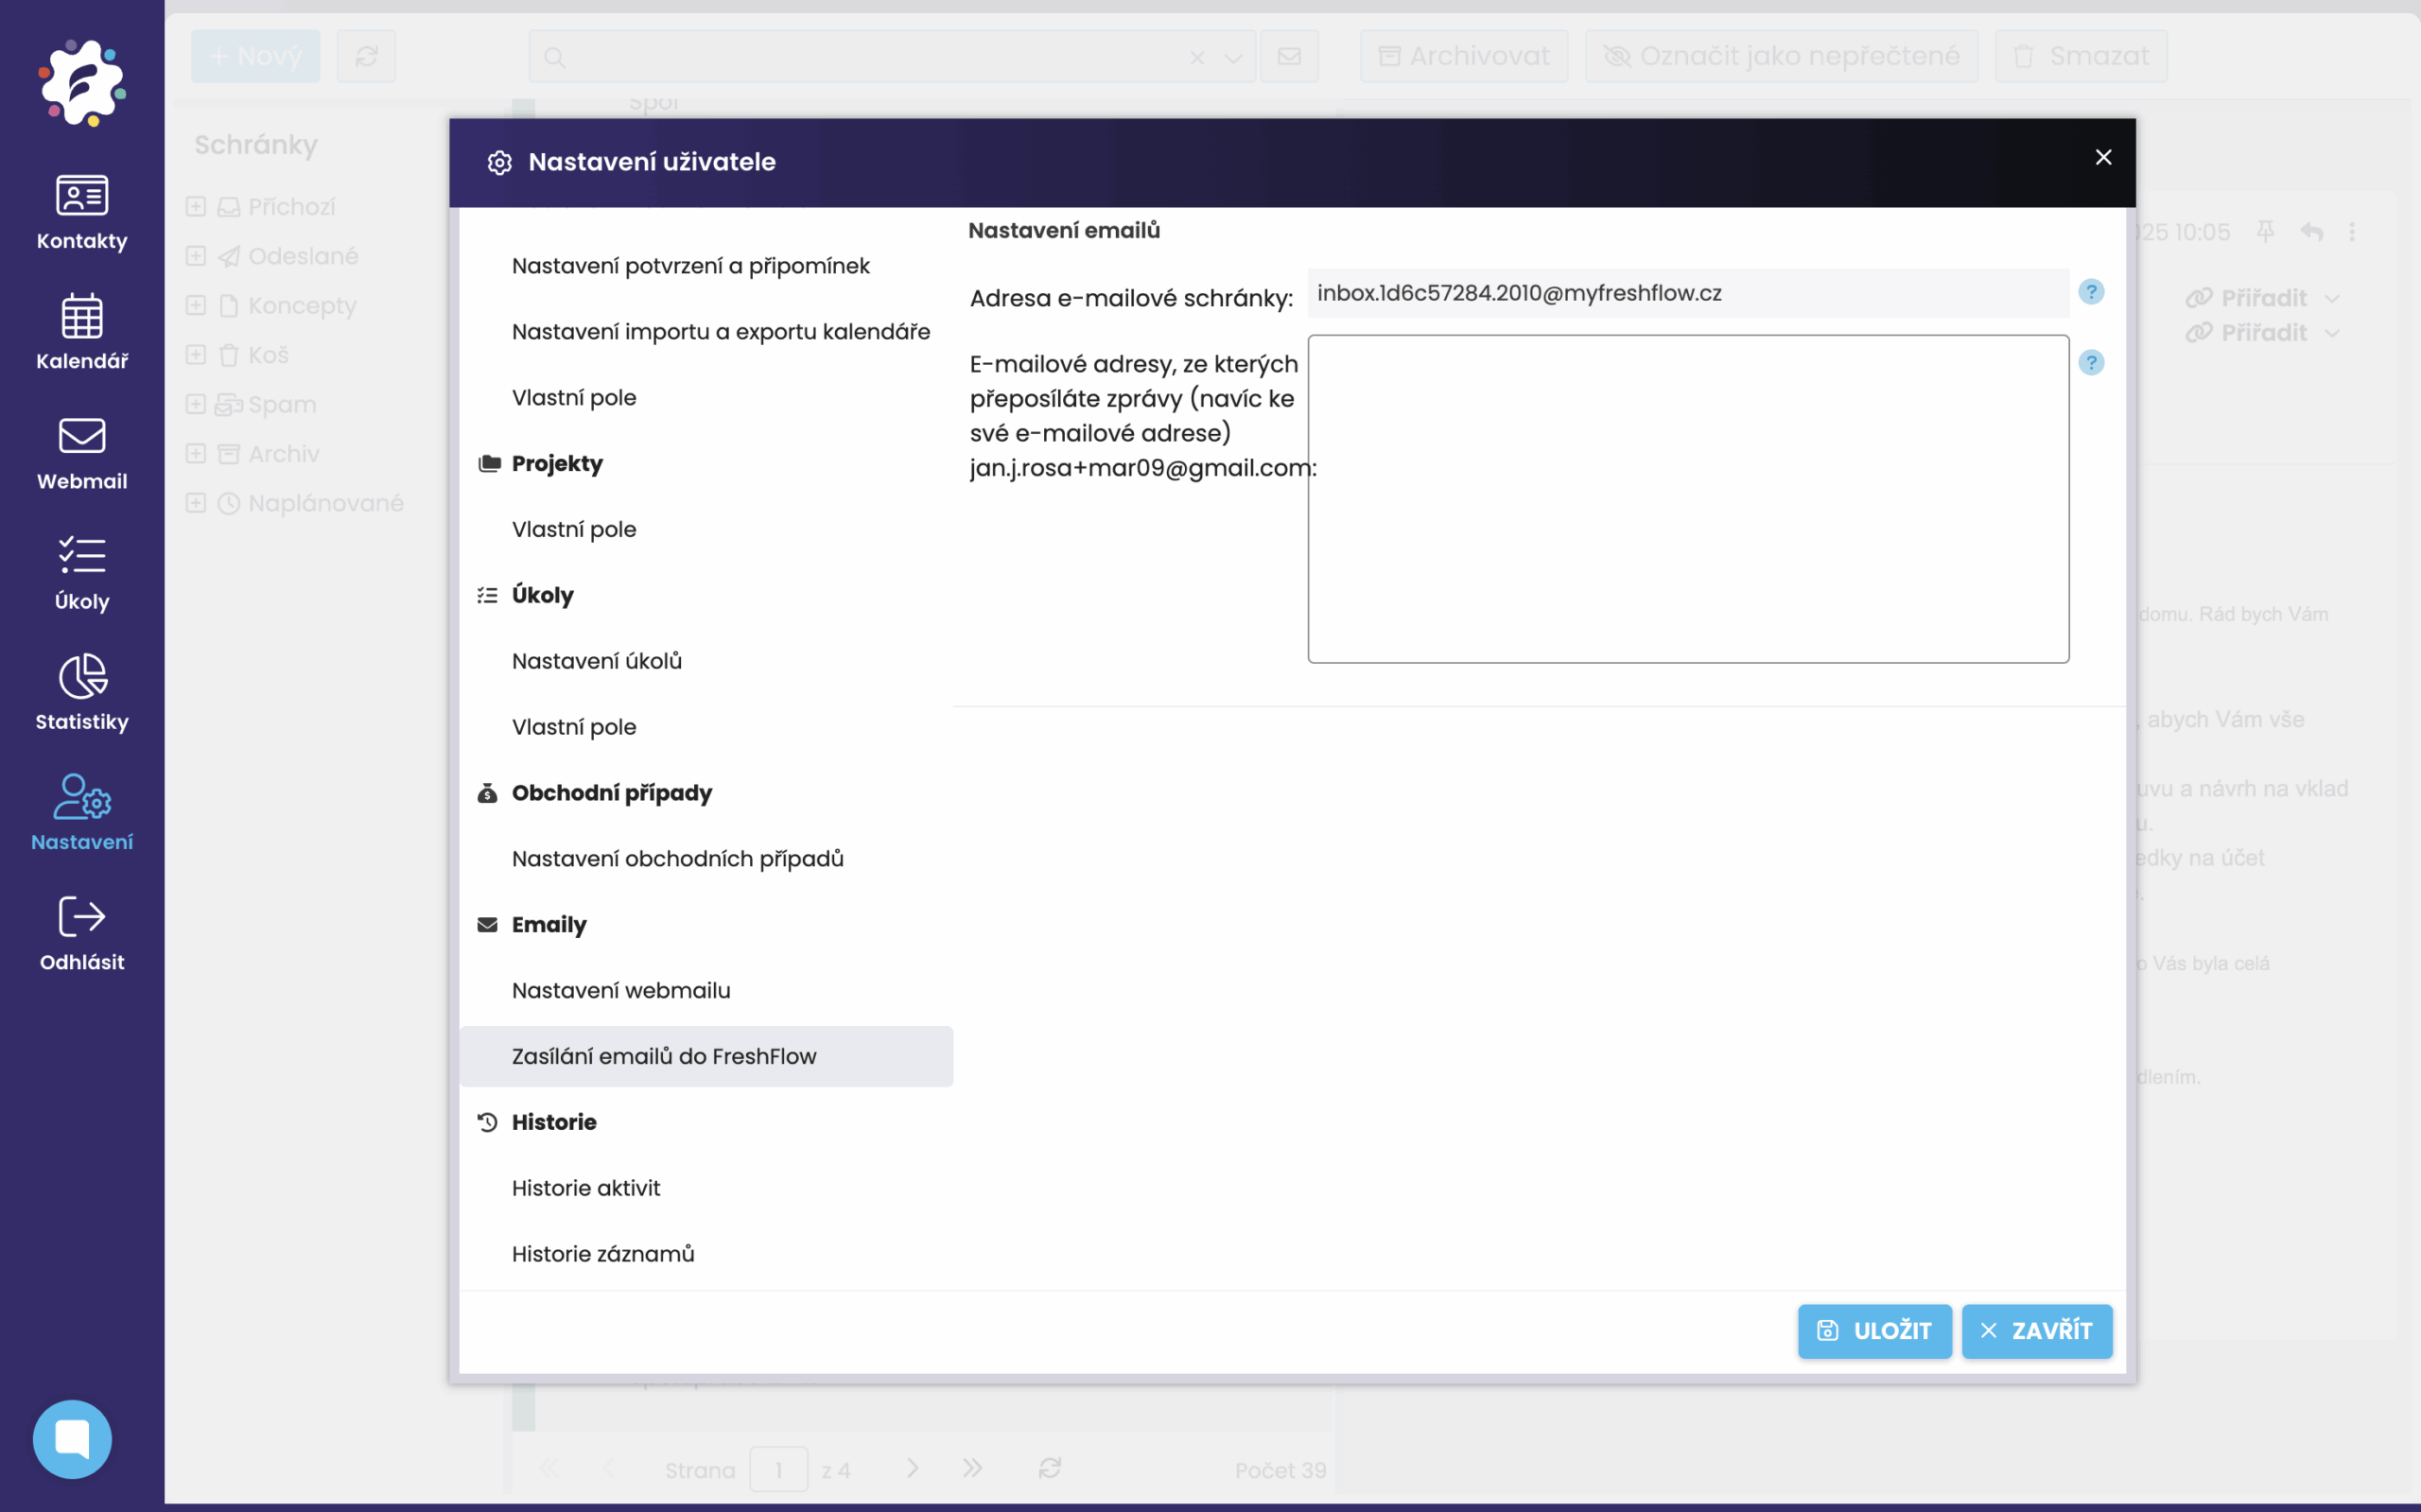Open Nastavení obchodních případů item
Screen dimensions: 2421x1512
point(677,859)
